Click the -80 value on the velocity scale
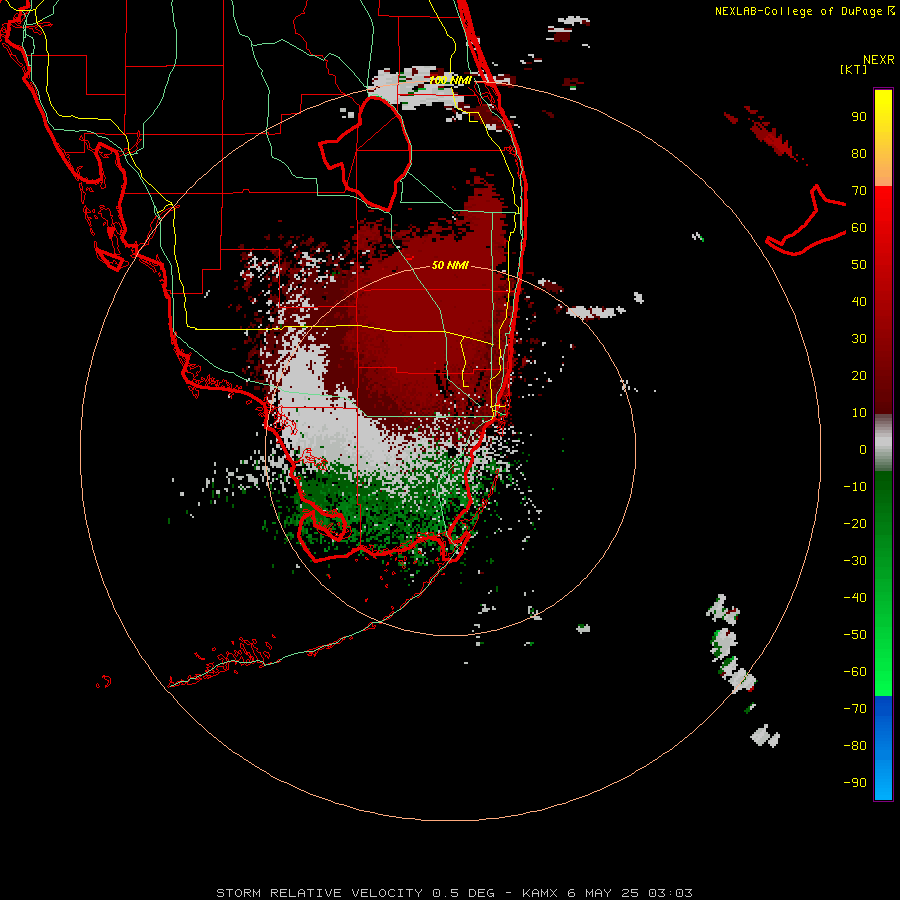The image size is (900, 900). (x=855, y=746)
